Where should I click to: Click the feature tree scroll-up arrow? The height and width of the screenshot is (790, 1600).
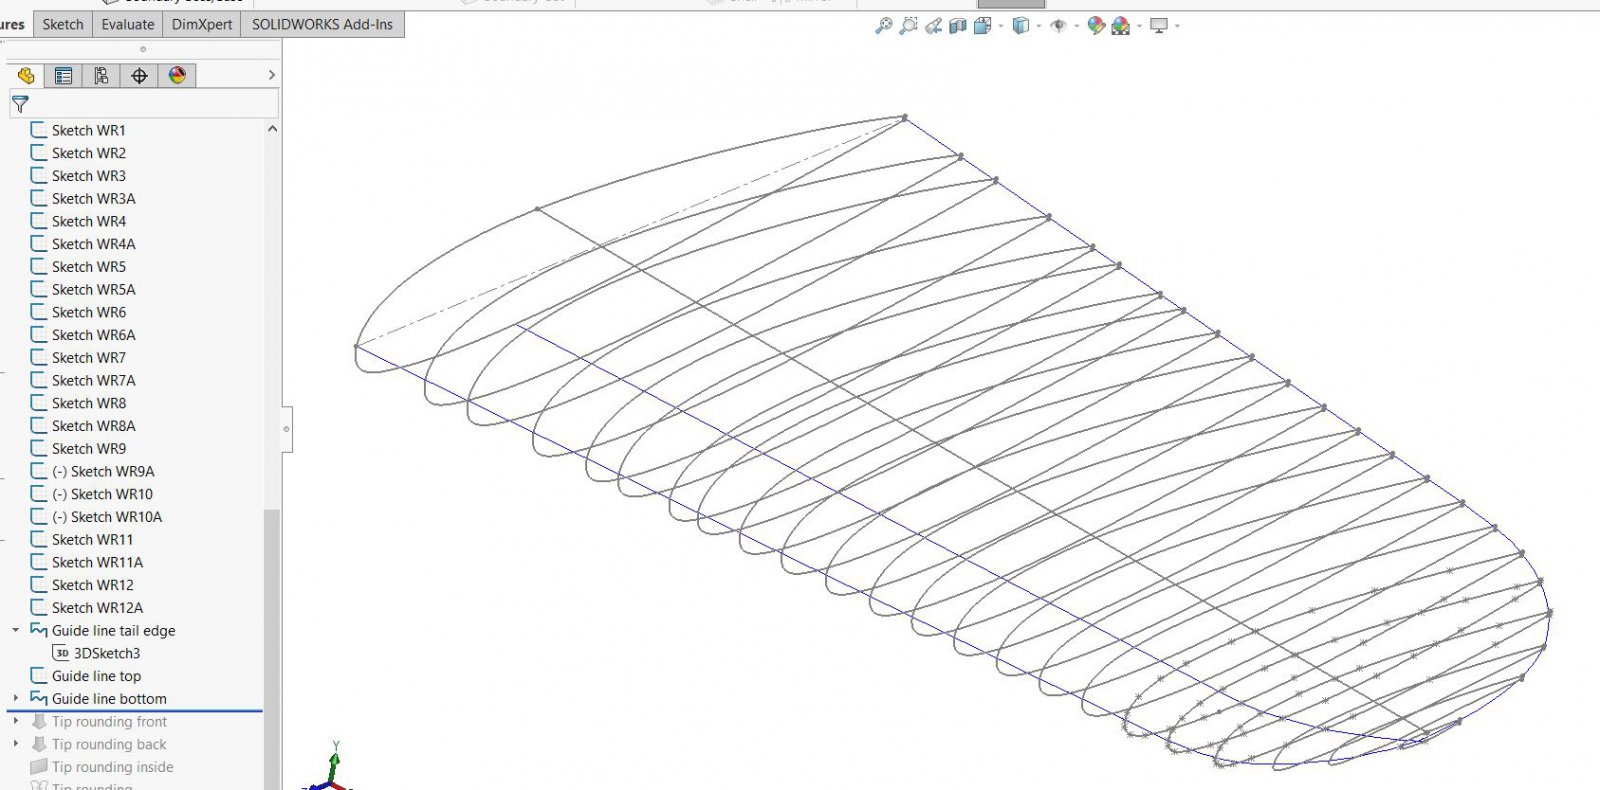pyautogui.click(x=272, y=129)
